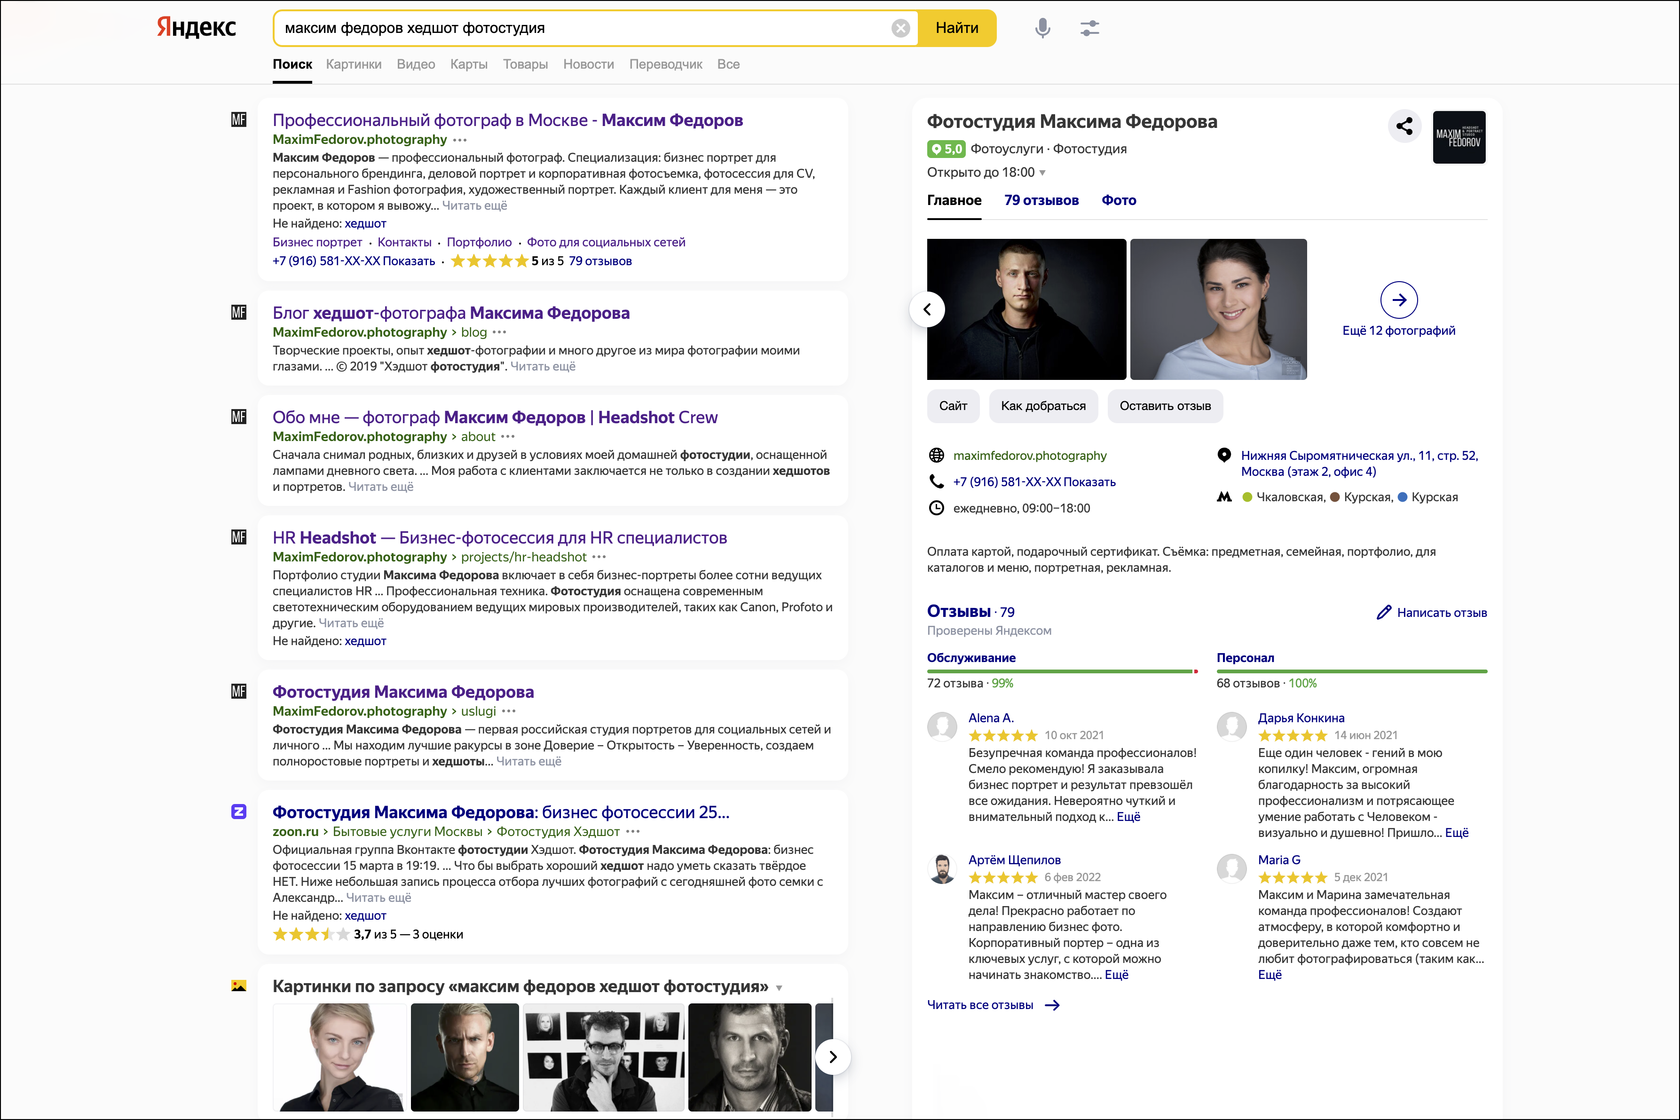This screenshot has height=1120, width=1680.
Task: Click the Сайт button
Action: coord(953,406)
